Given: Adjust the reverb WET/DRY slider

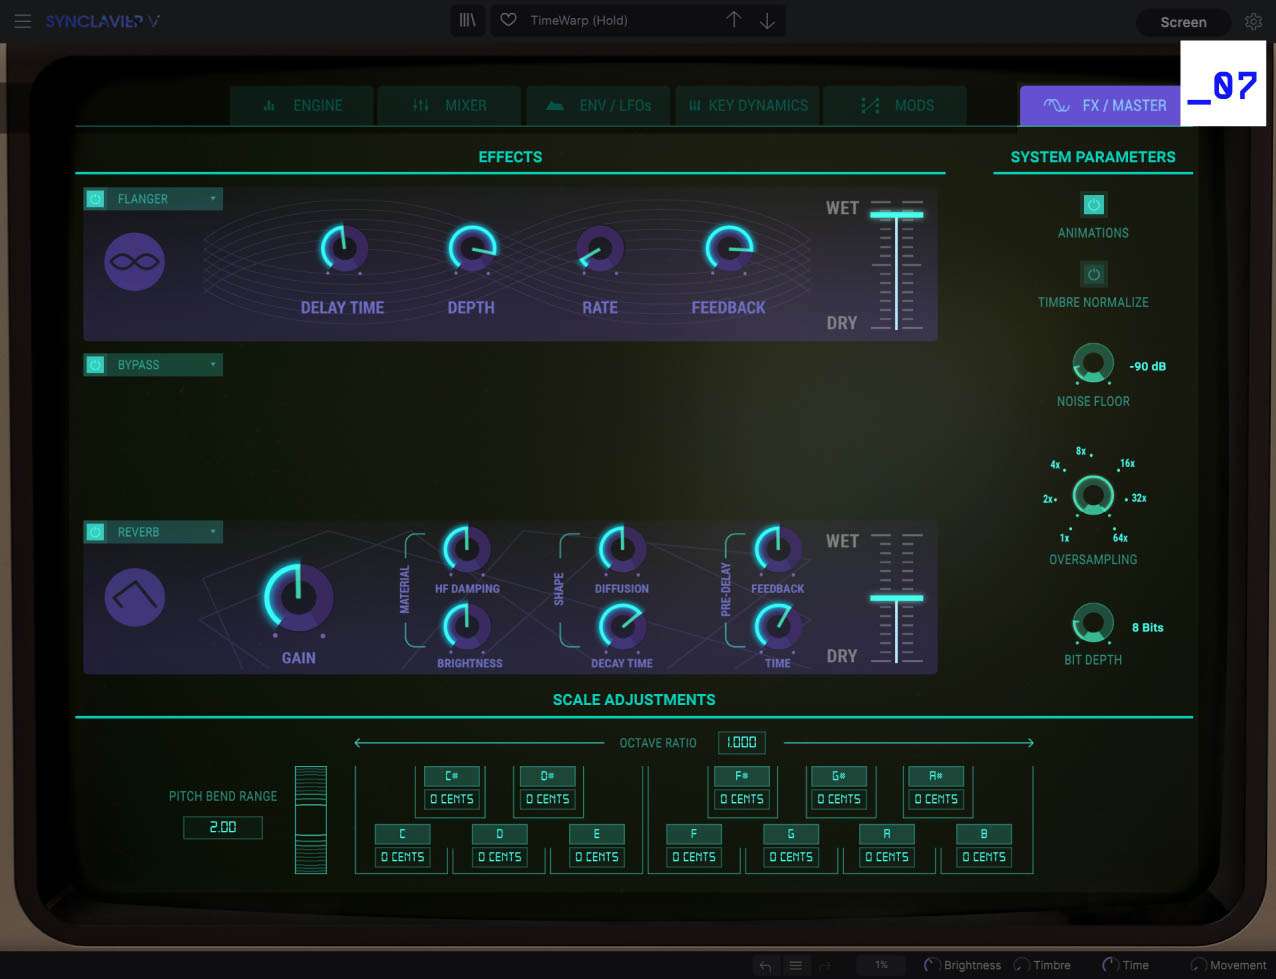Looking at the screenshot, I should [x=897, y=597].
